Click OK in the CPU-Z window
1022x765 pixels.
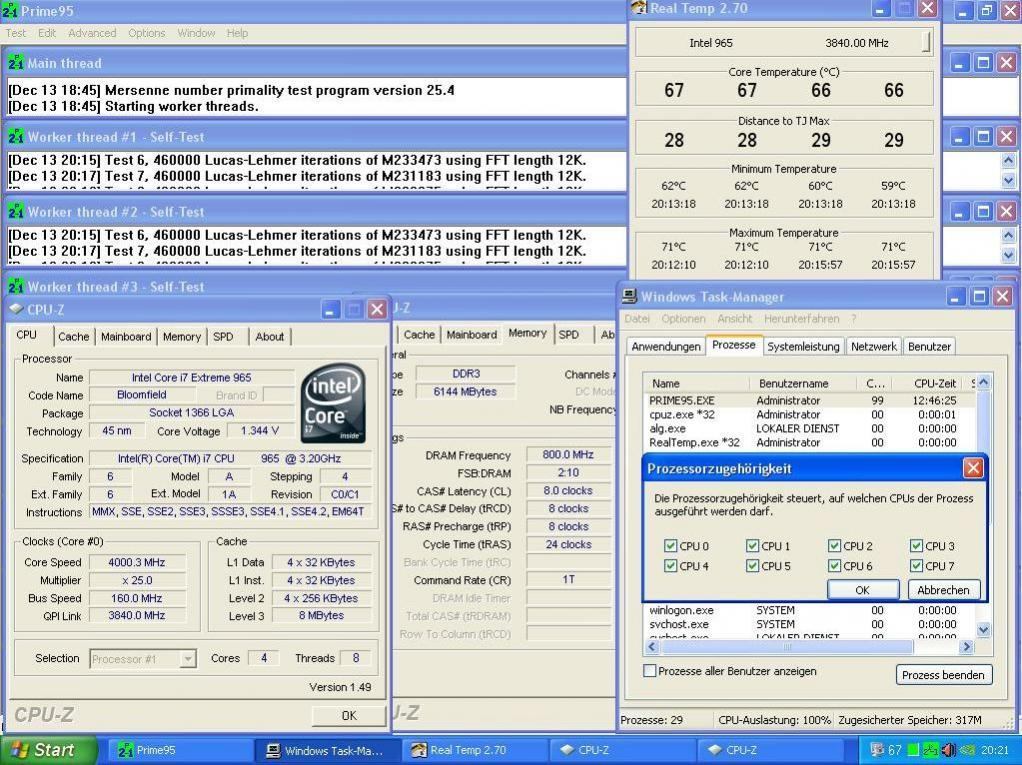[x=349, y=715]
